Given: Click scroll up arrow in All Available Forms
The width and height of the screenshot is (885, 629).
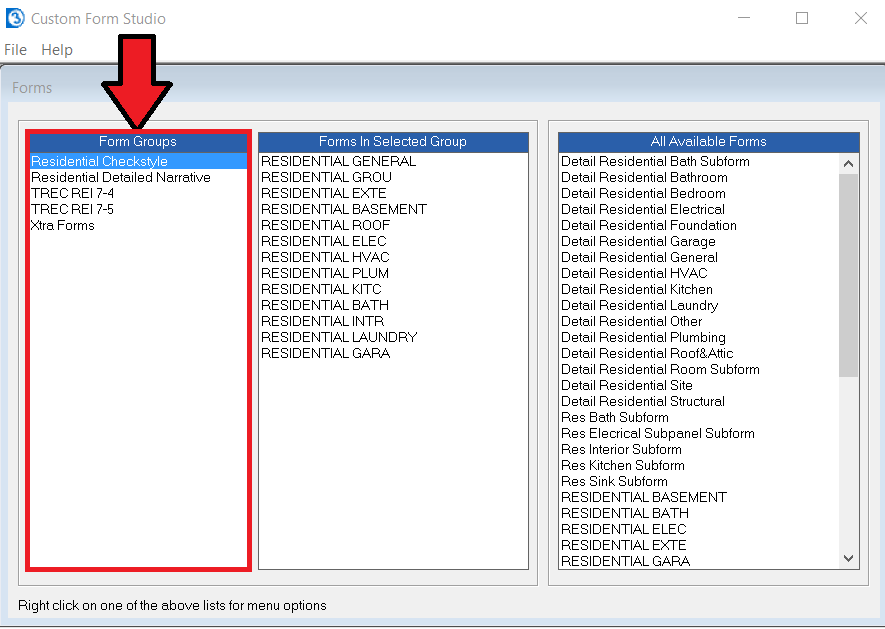Looking at the screenshot, I should pos(848,164).
